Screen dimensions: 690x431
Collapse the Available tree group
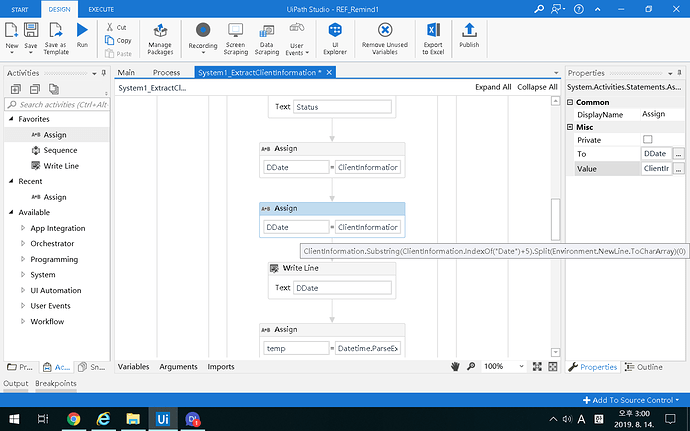pyautogui.click(x=11, y=212)
